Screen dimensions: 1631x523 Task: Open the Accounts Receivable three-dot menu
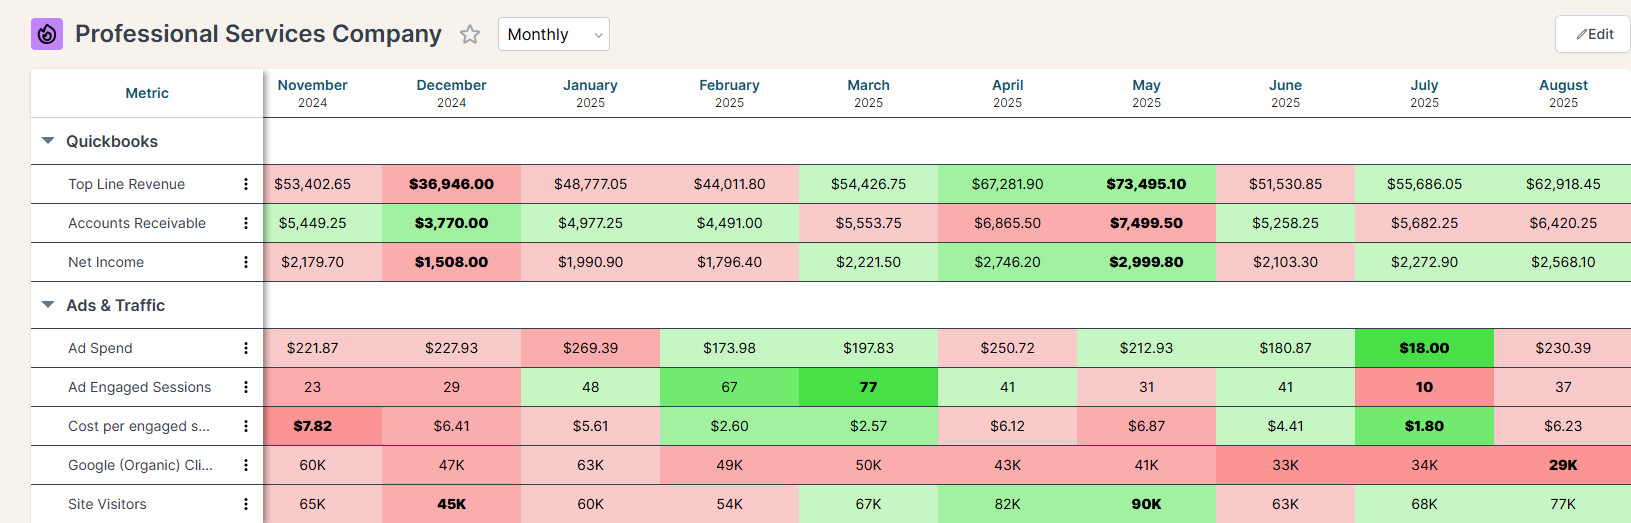coord(246,223)
